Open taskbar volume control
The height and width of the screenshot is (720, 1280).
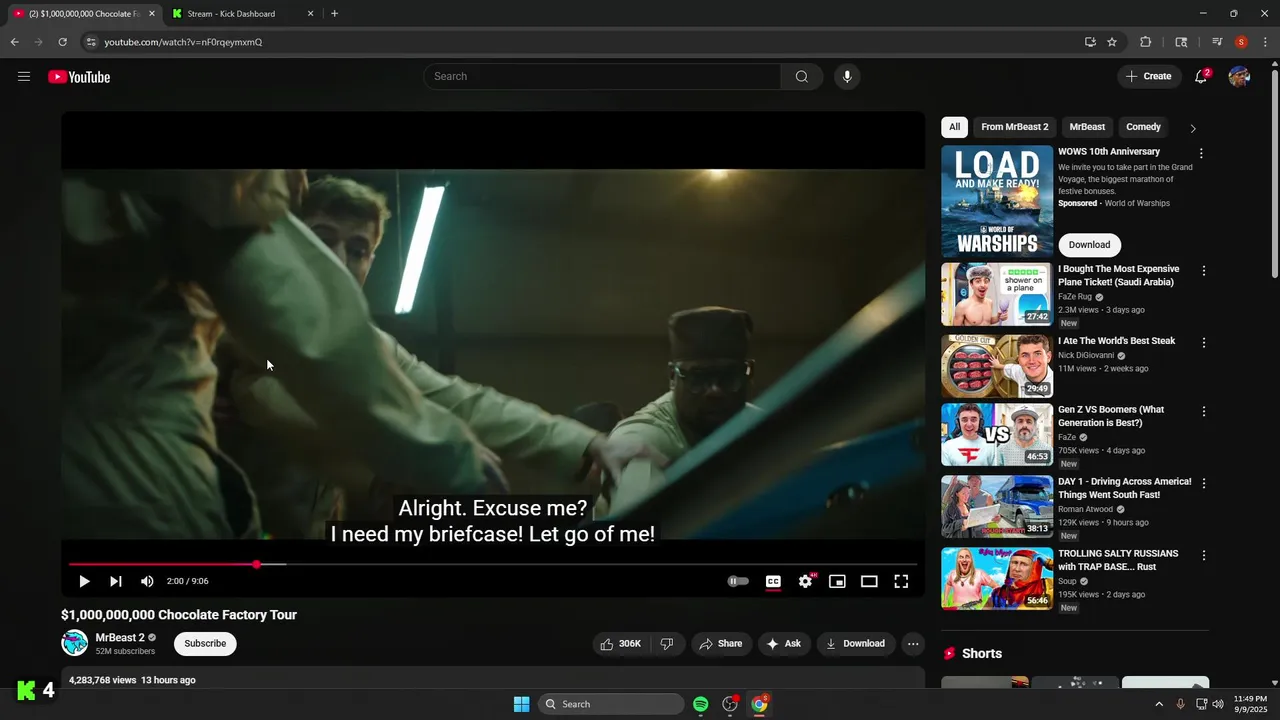(x=1218, y=704)
